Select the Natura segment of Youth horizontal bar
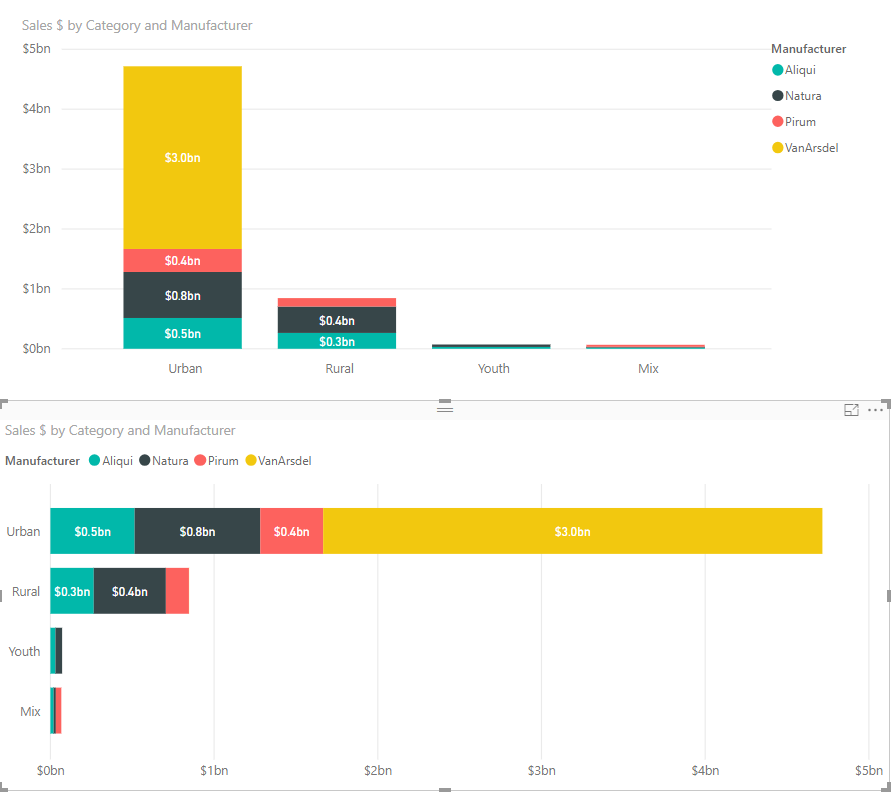The width and height of the screenshot is (894, 792). click(x=59, y=651)
